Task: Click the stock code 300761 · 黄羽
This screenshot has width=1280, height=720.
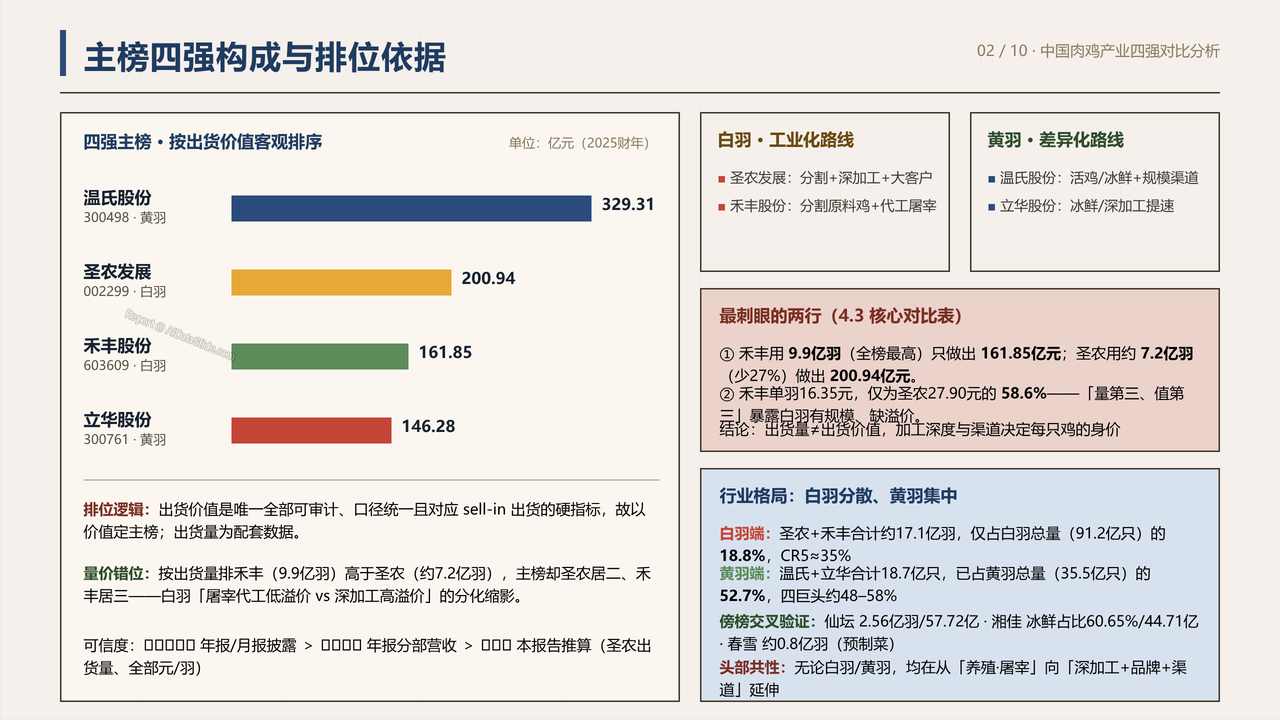Action: pyautogui.click(x=125, y=439)
